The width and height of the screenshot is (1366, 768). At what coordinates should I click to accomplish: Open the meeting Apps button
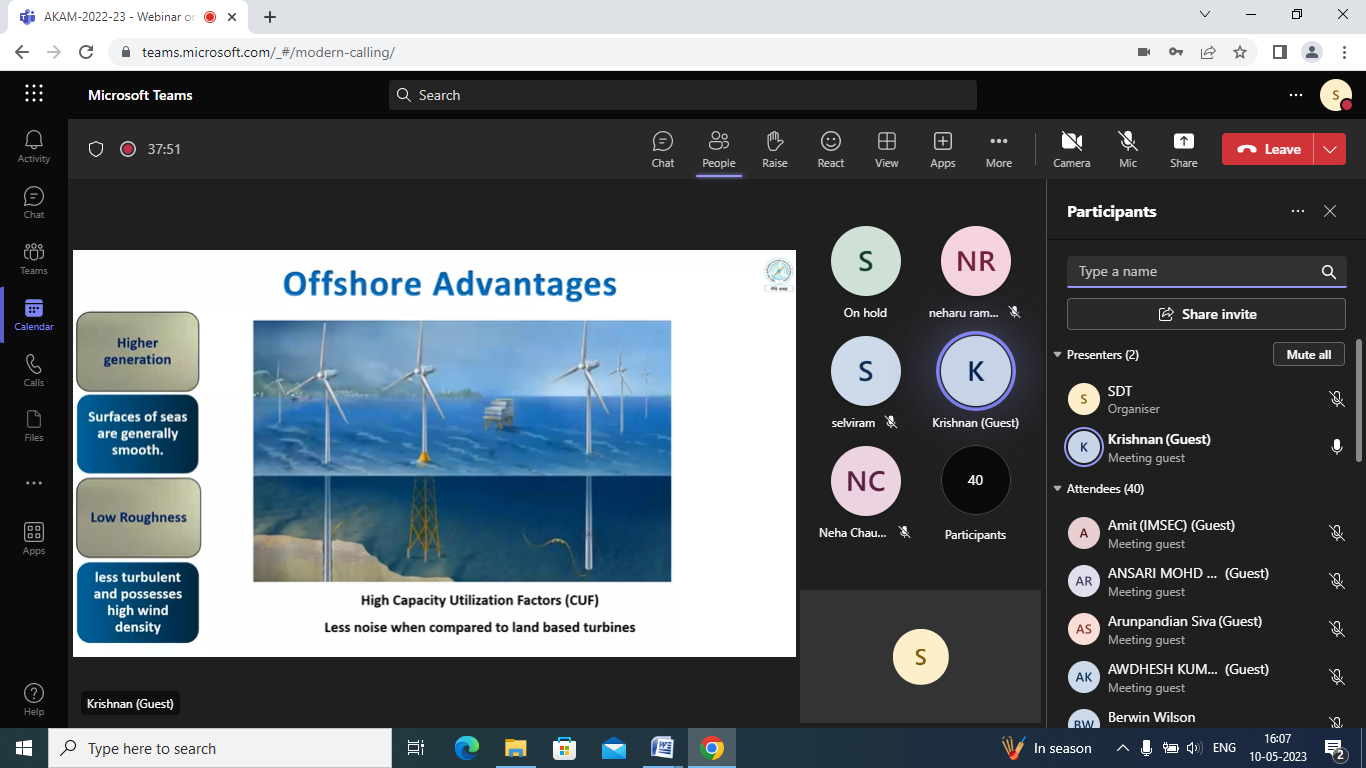(x=942, y=149)
